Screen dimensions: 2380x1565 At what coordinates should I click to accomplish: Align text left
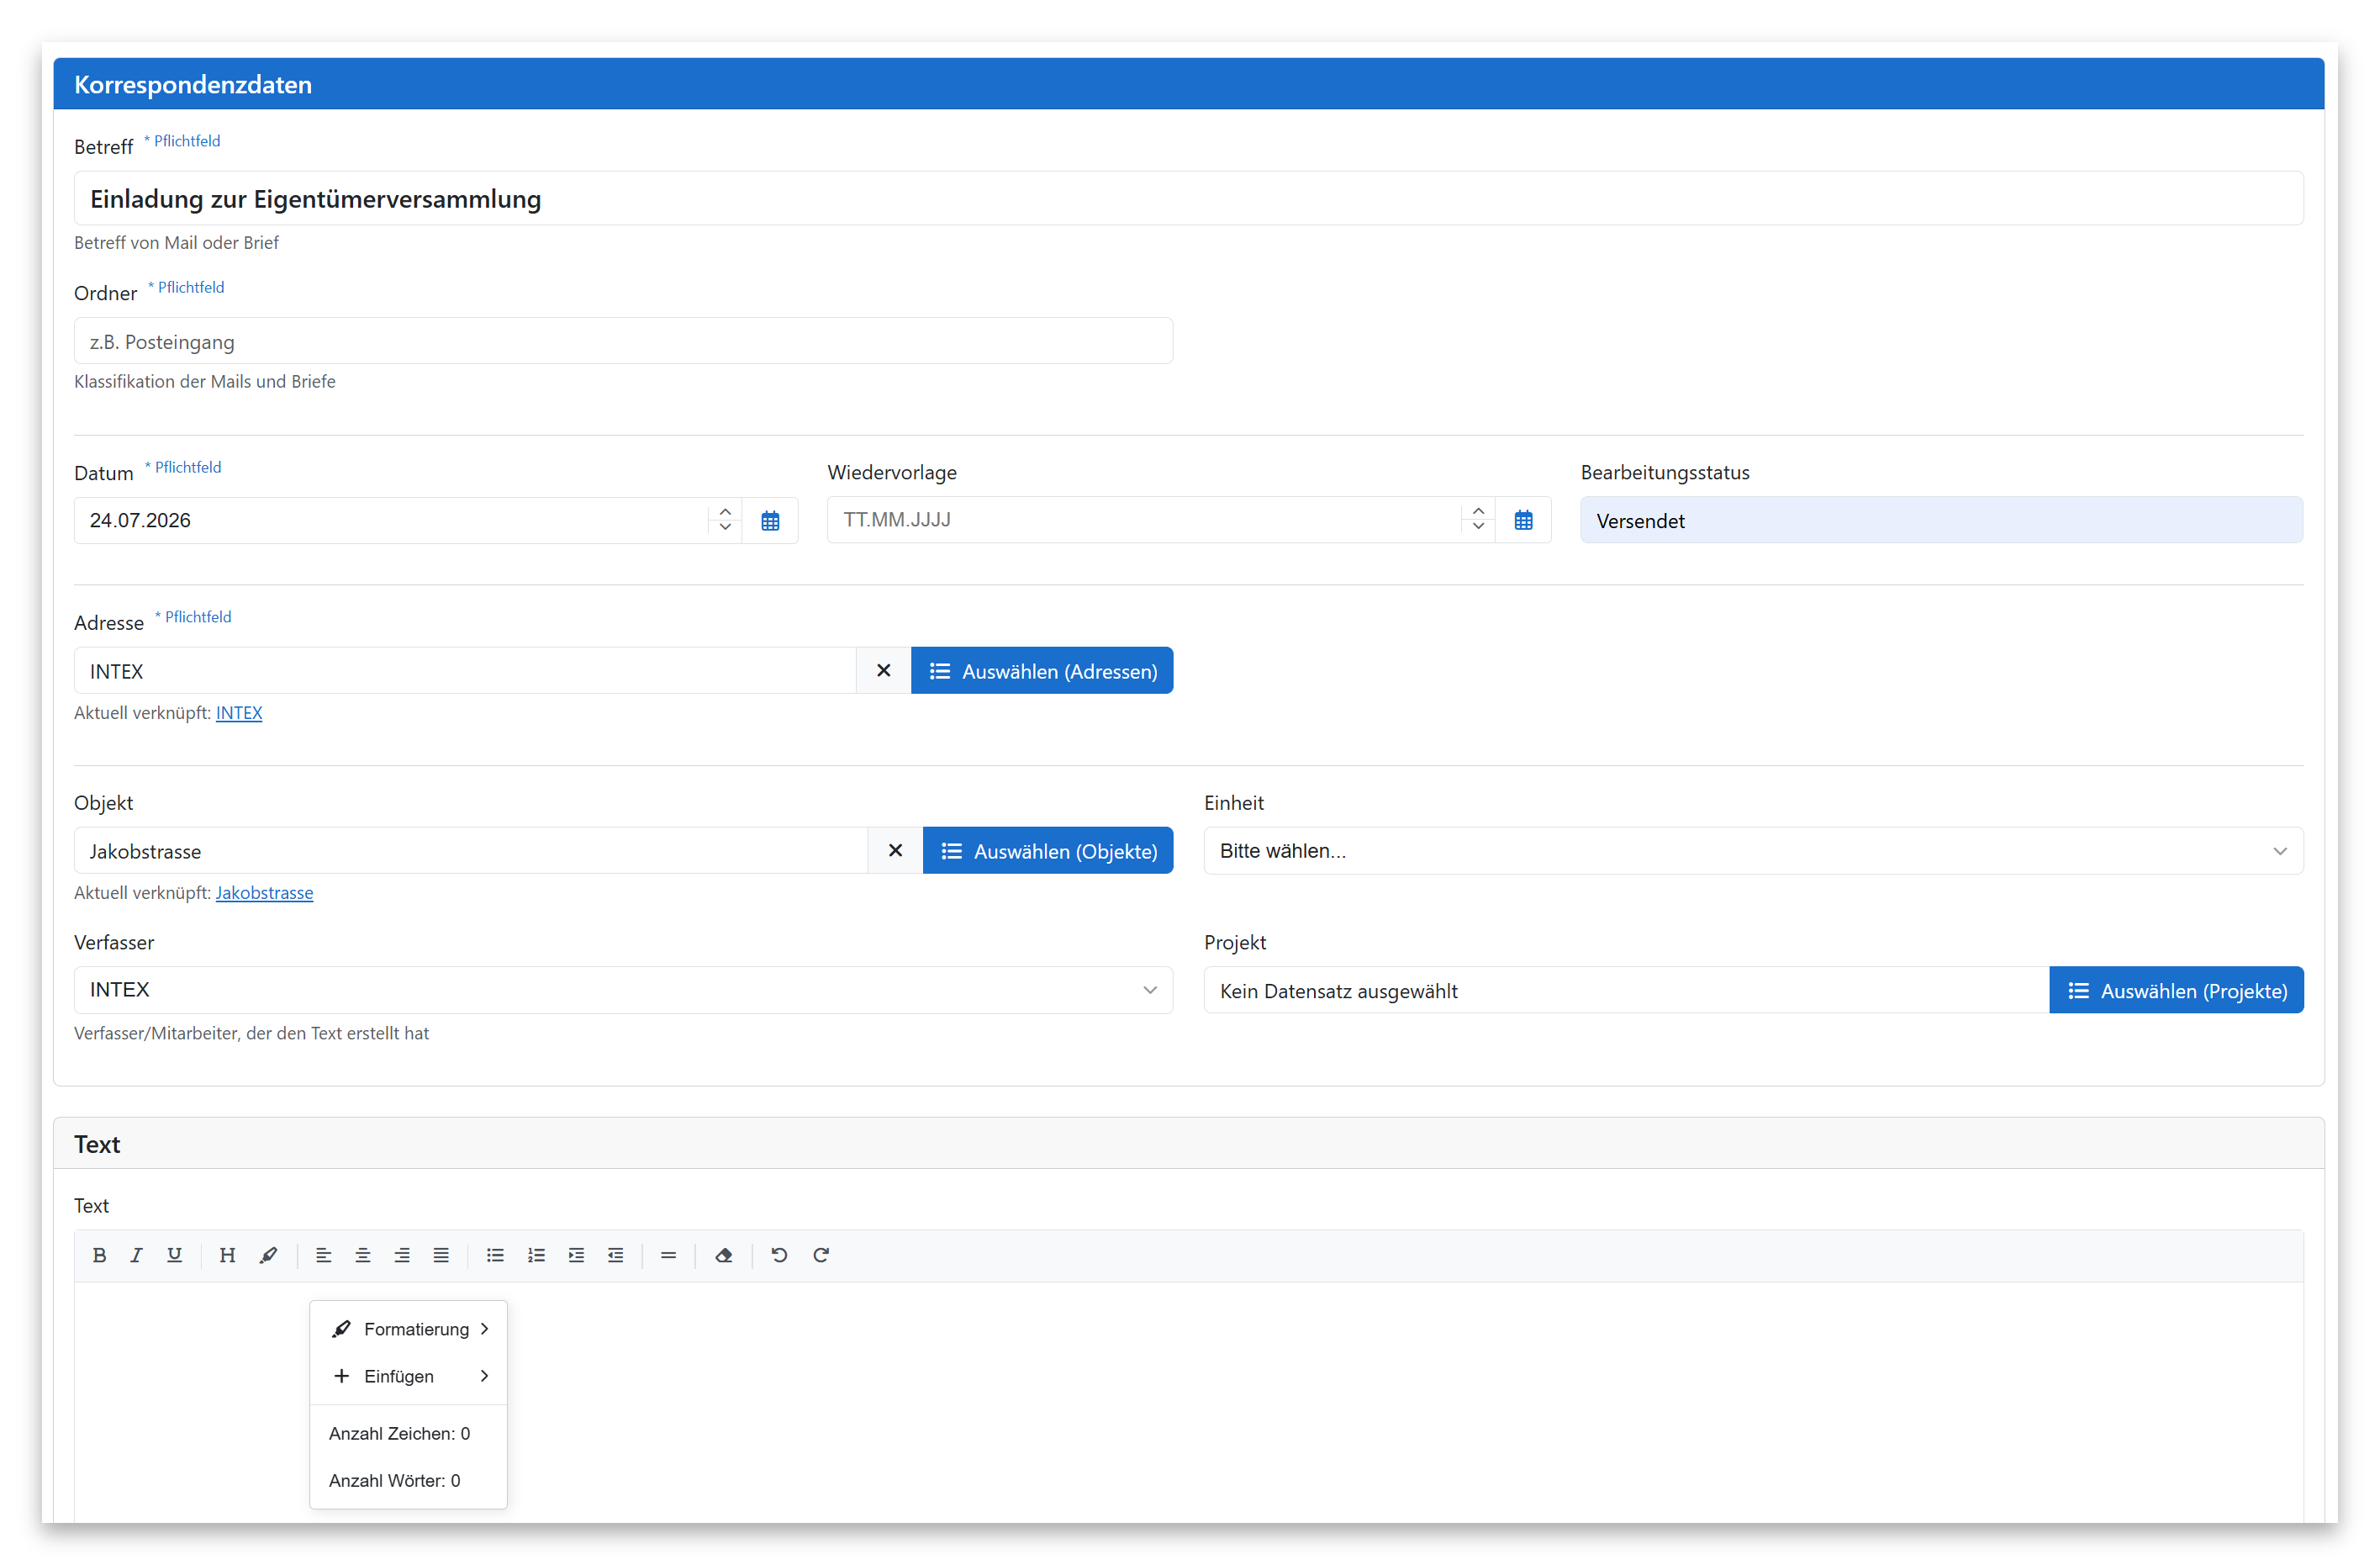coord(323,1255)
